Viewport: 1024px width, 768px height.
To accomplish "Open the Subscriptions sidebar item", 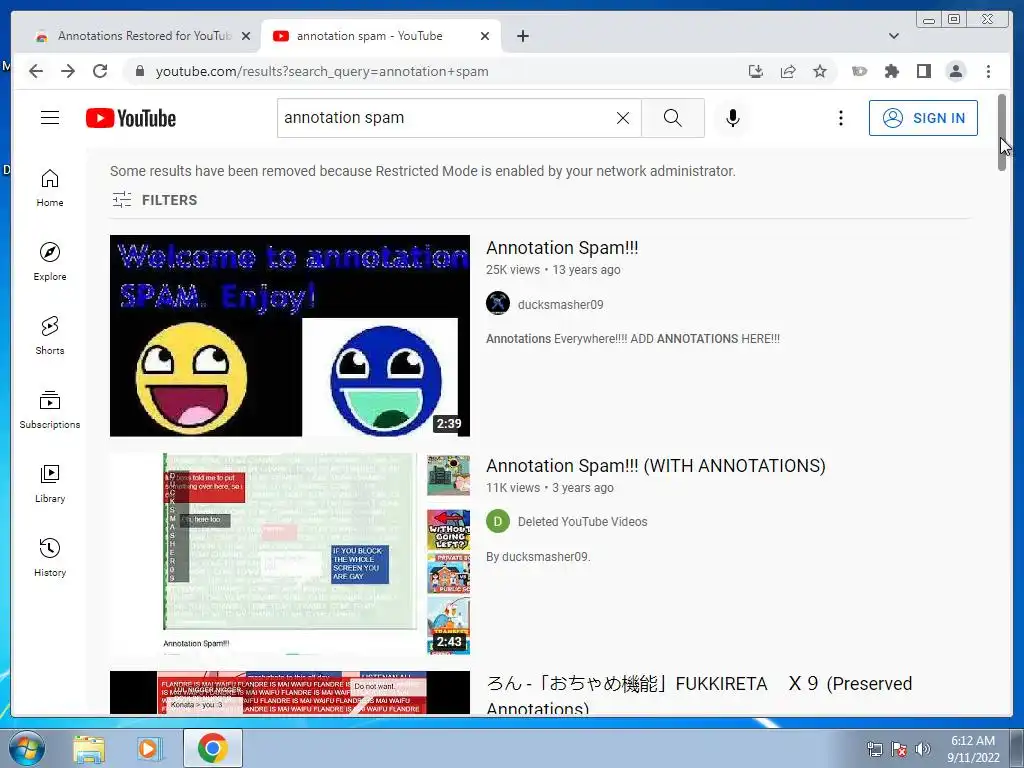I will coord(50,409).
